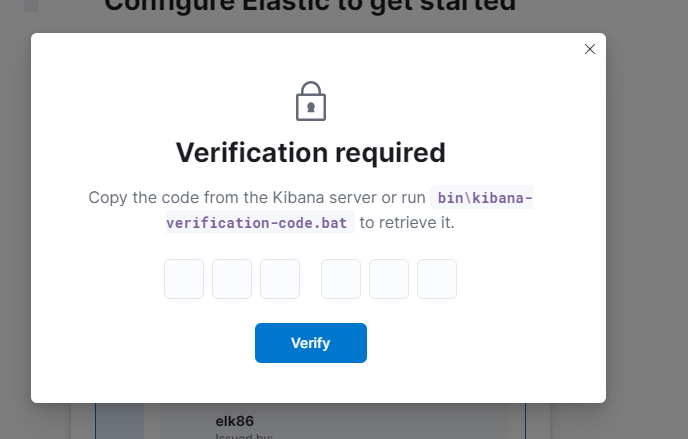Click the dimmed 'Configure Elastic to get started' heading

[310, 5]
